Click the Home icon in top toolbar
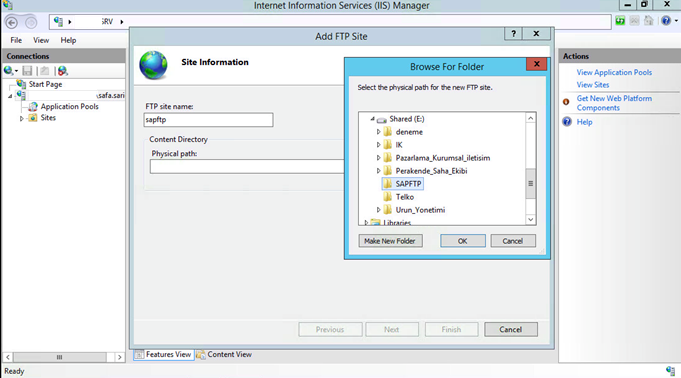 (x=648, y=21)
